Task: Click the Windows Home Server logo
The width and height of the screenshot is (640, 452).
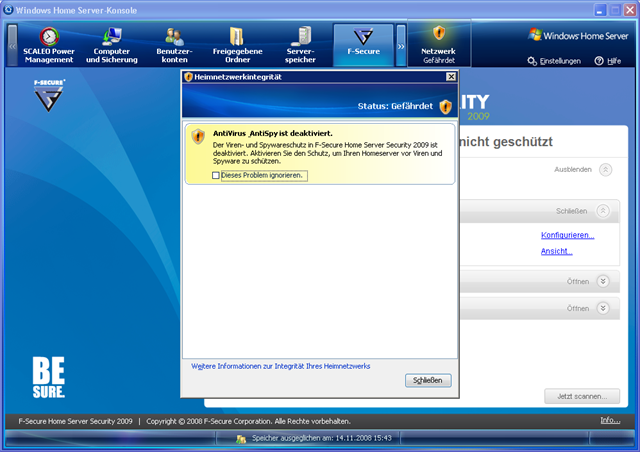Action: [x=578, y=36]
